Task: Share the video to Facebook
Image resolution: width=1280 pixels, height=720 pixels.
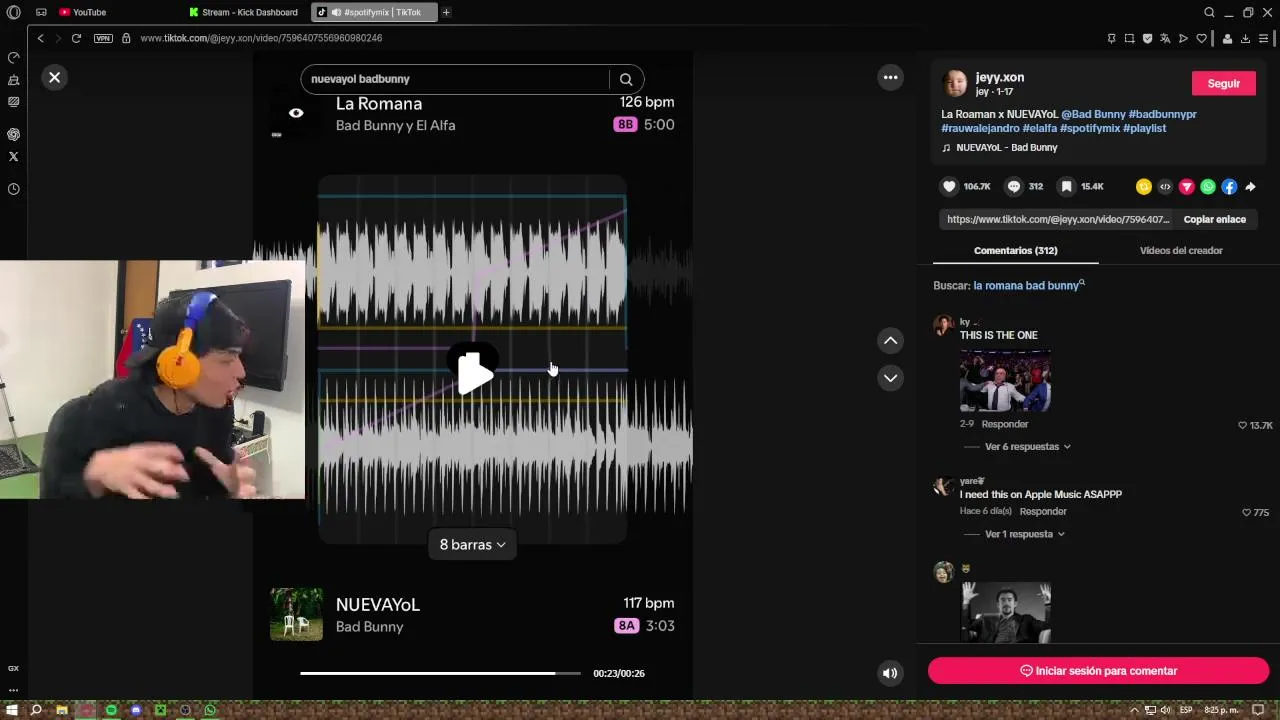Action: click(x=1229, y=186)
